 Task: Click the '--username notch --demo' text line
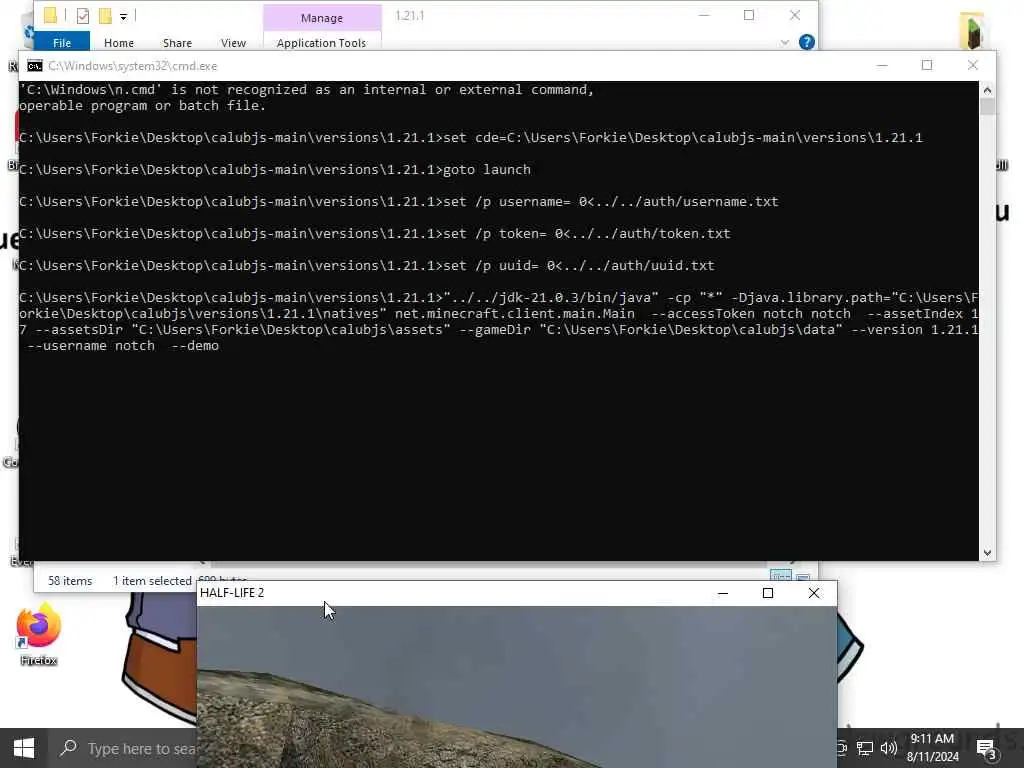[x=123, y=345]
